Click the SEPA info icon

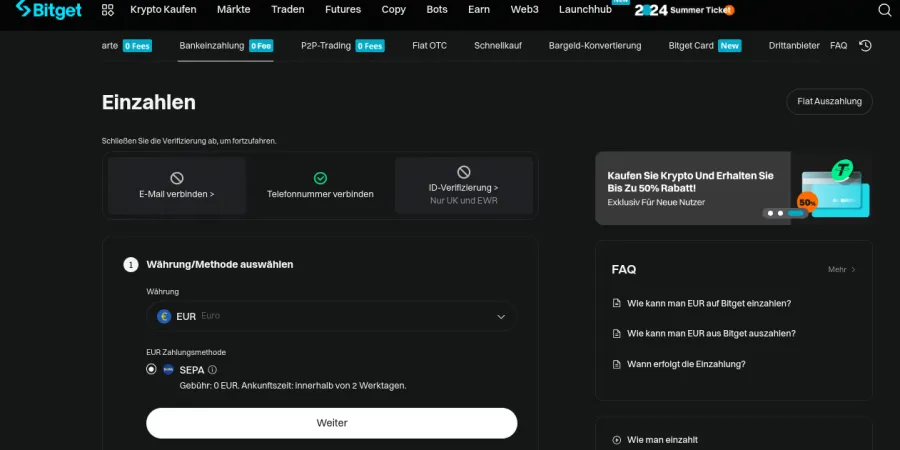[x=212, y=370]
